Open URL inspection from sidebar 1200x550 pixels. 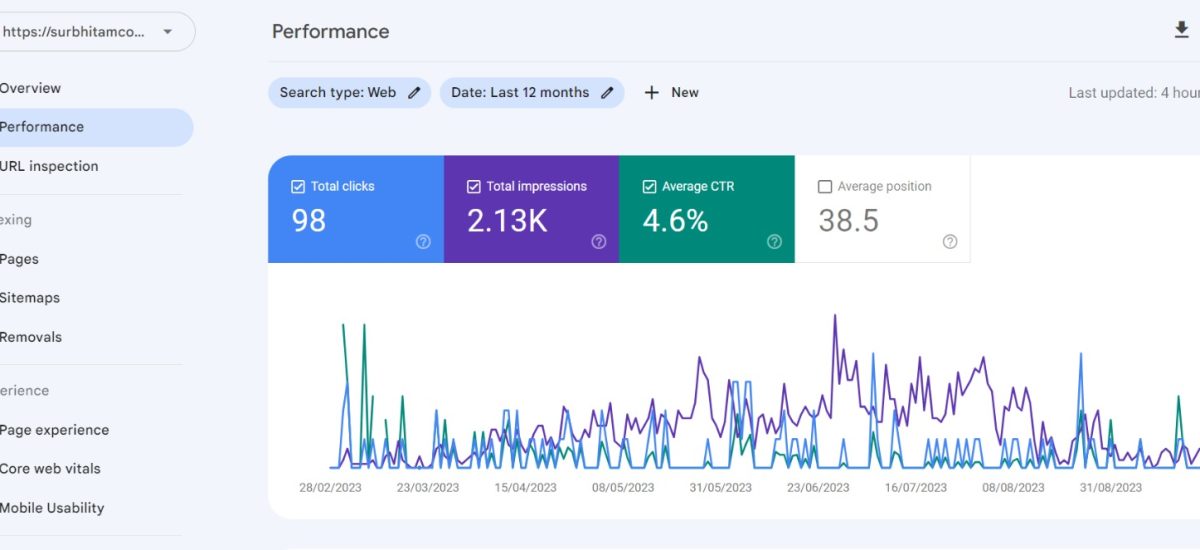[49, 166]
